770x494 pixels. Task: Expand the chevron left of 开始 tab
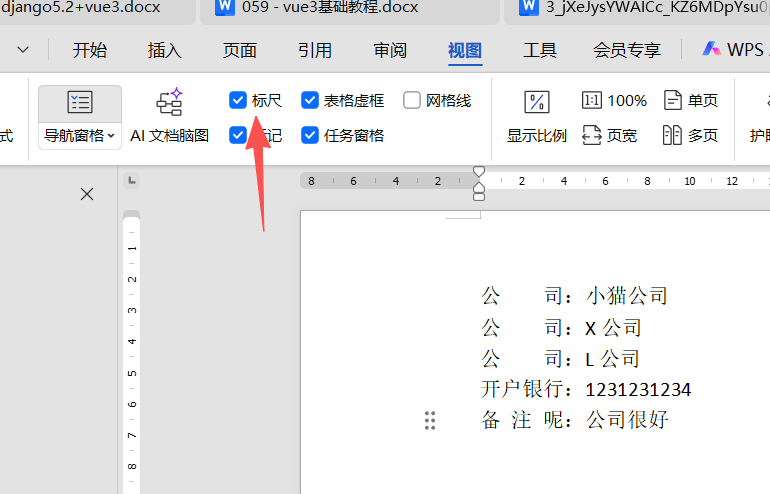[x=24, y=50]
